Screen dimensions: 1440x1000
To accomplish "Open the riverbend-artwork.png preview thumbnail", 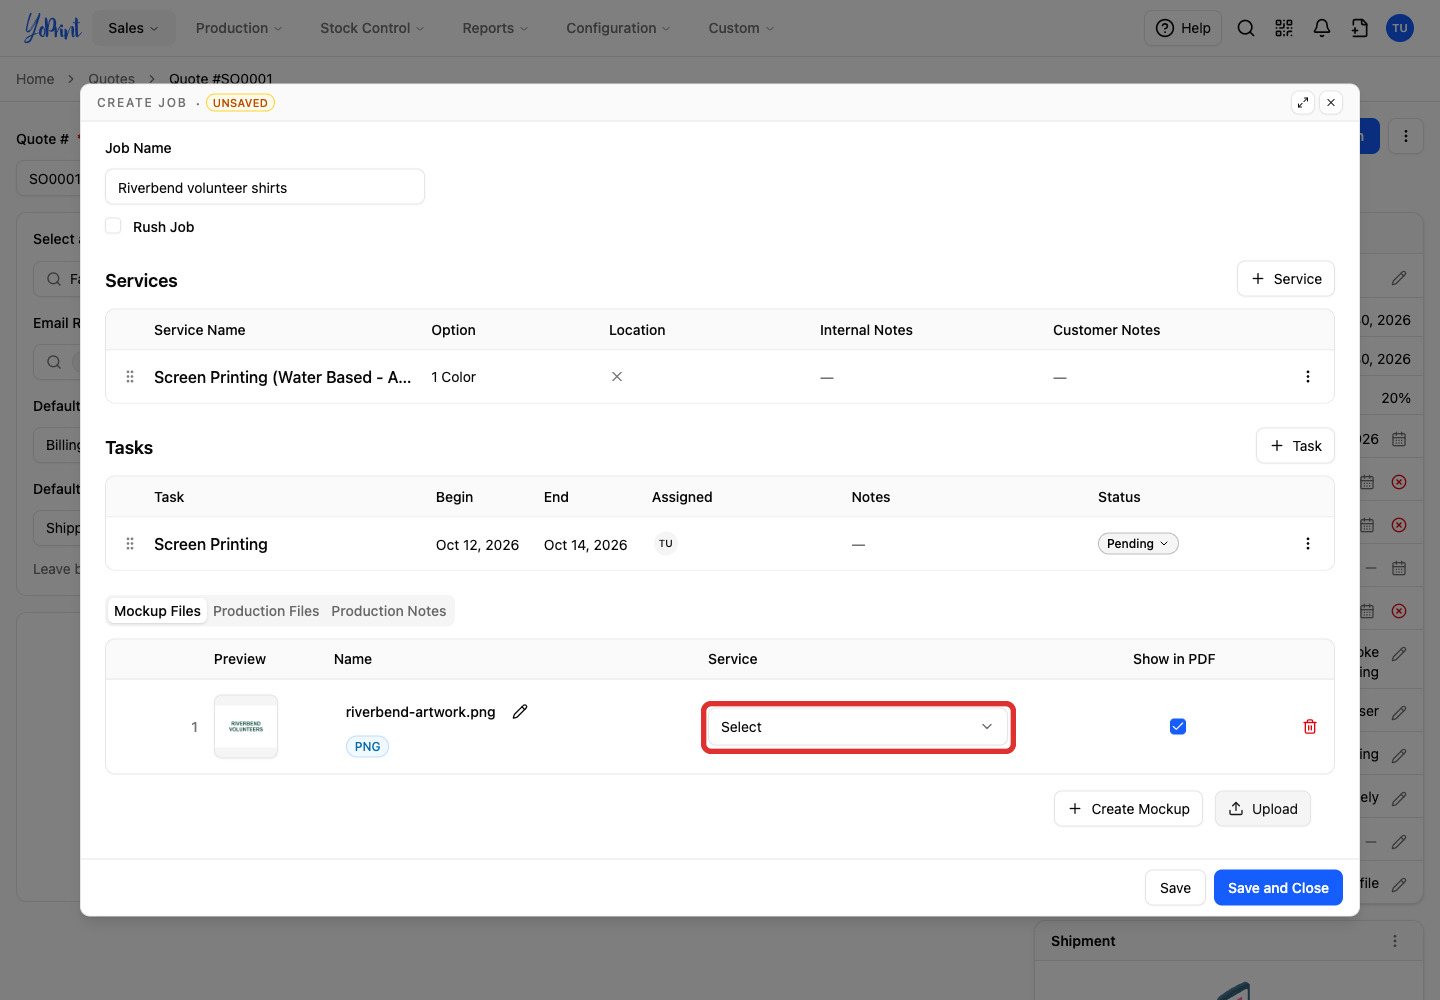I will (246, 727).
